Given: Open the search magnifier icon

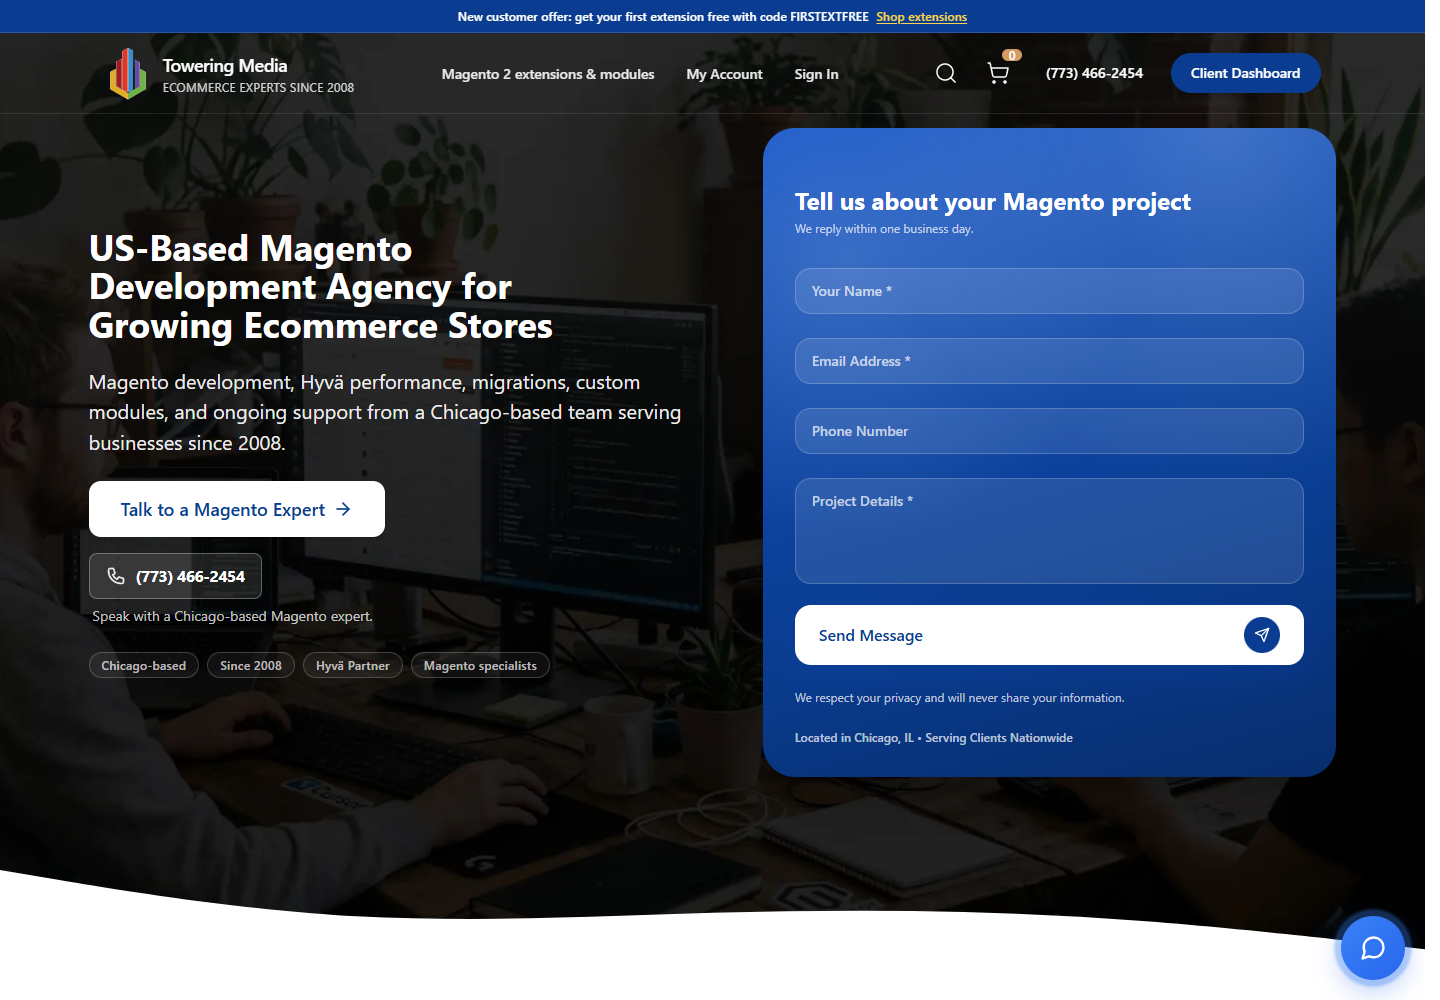Looking at the screenshot, I should point(946,73).
